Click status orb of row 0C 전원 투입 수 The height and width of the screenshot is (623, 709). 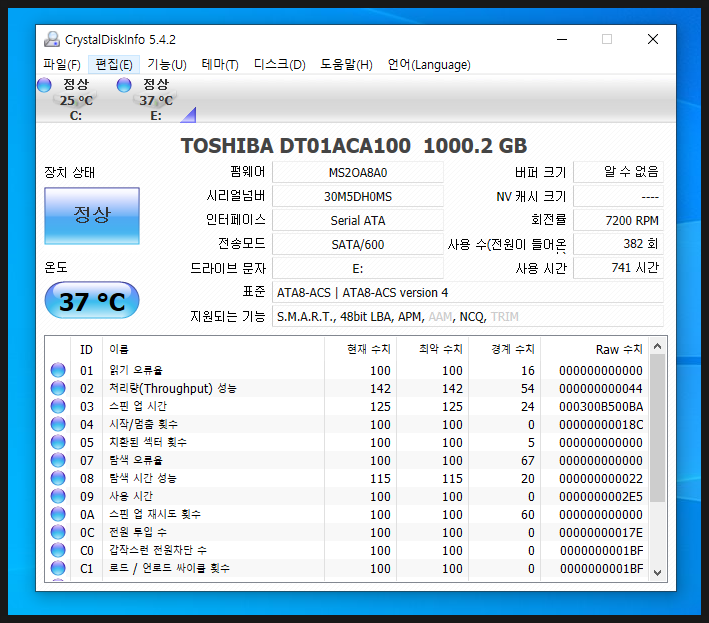point(58,532)
